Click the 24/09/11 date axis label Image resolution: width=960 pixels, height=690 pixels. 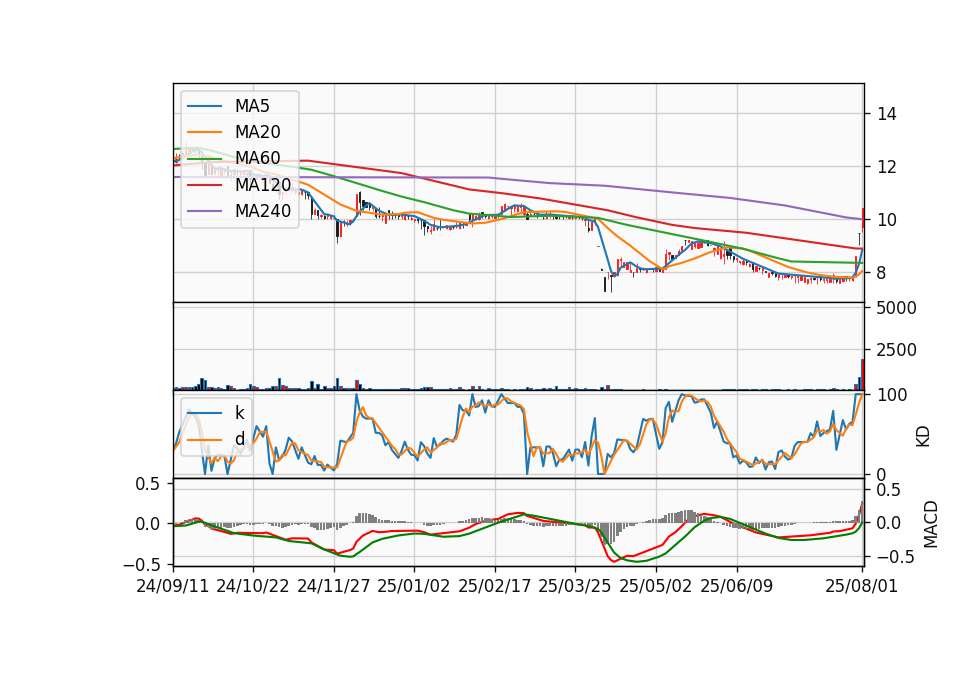(x=173, y=586)
